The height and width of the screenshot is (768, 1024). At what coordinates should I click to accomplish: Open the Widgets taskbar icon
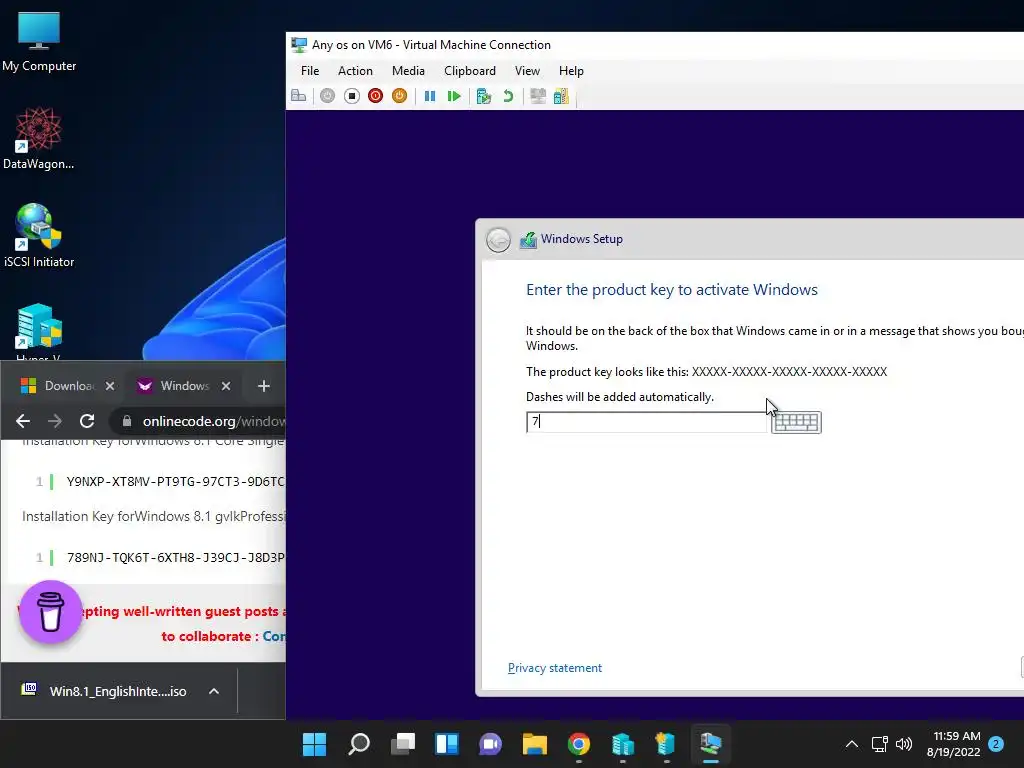point(447,744)
